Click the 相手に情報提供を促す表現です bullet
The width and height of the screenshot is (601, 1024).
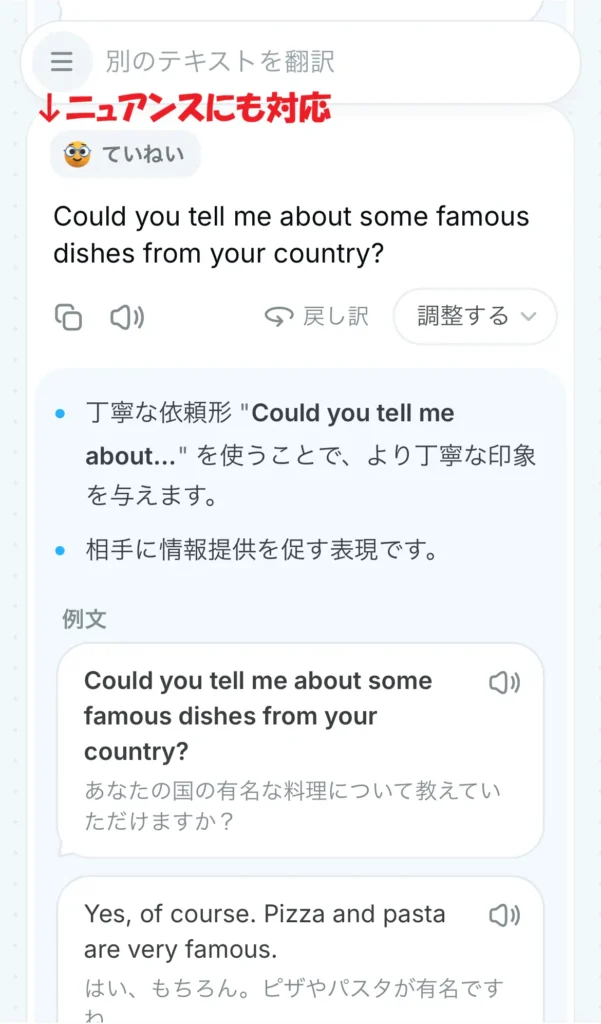(x=262, y=551)
